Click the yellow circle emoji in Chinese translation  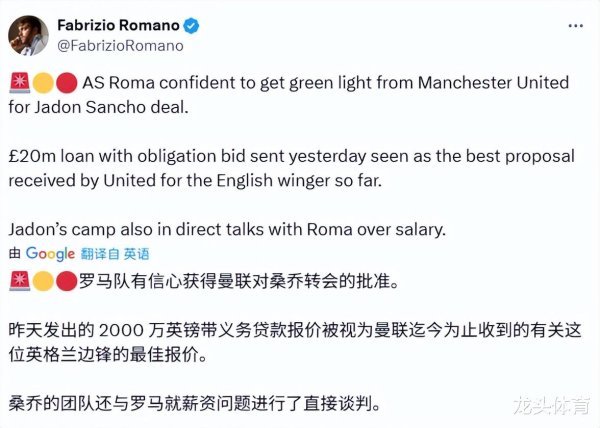pyautogui.click(x=43, y=281)
